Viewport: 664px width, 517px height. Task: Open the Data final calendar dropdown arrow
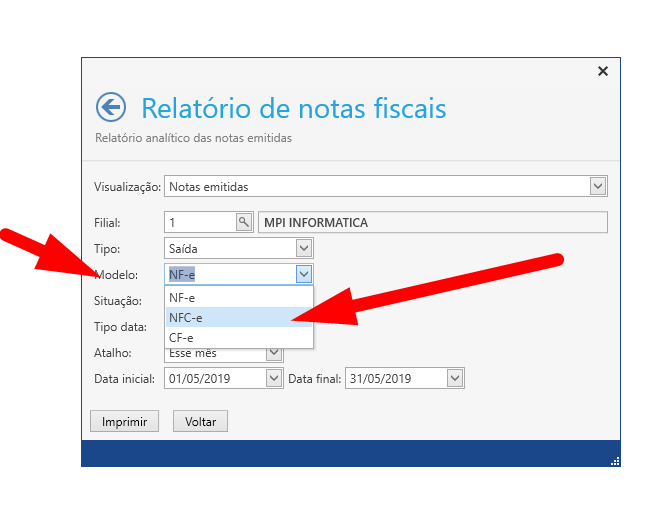click(455, 378)
